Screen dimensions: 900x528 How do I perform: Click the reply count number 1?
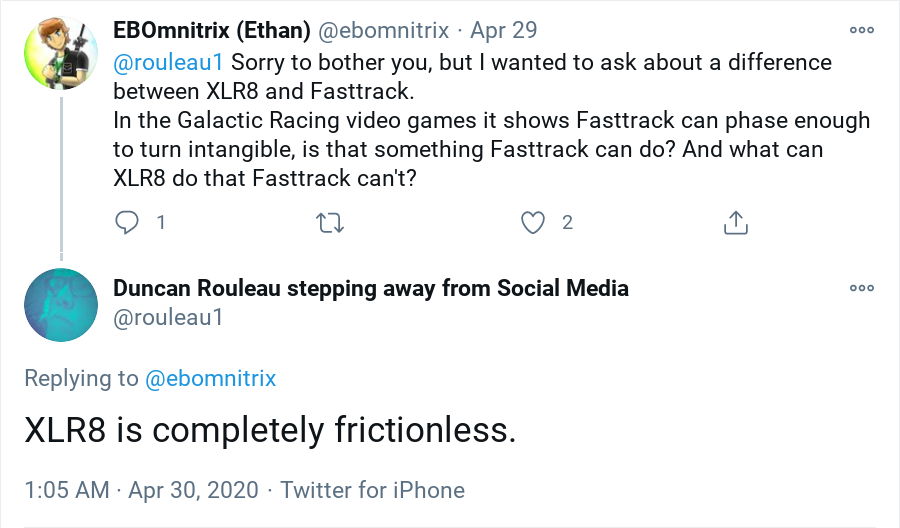[160, 222]
